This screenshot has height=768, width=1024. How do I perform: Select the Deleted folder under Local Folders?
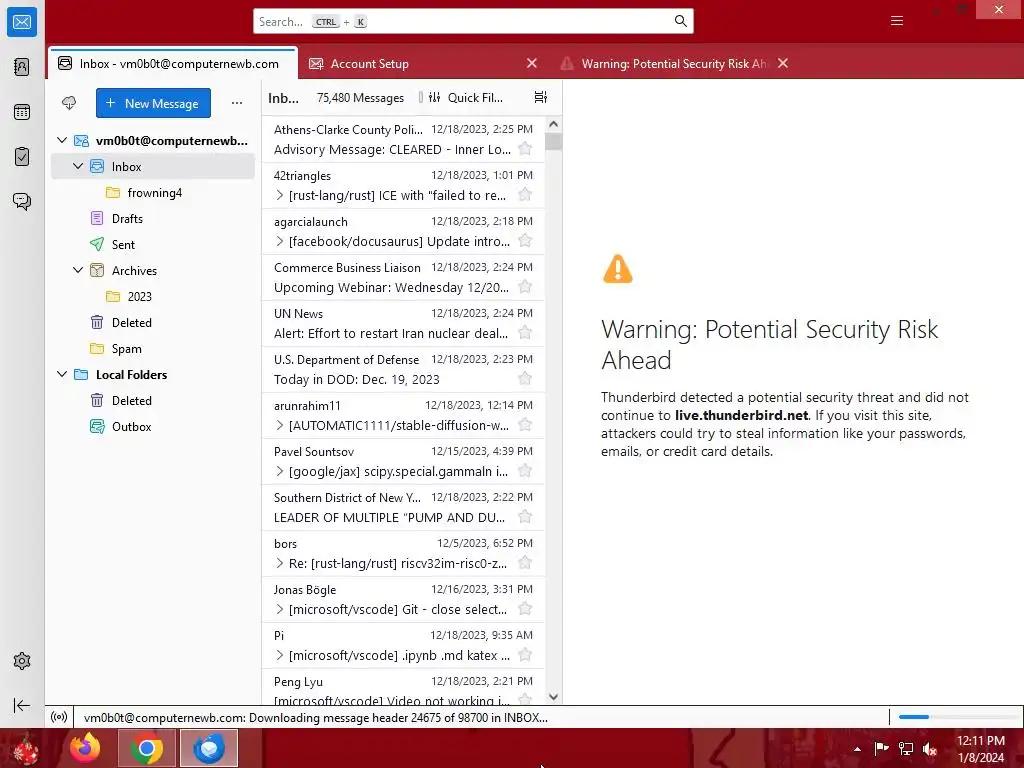(153, 401)
